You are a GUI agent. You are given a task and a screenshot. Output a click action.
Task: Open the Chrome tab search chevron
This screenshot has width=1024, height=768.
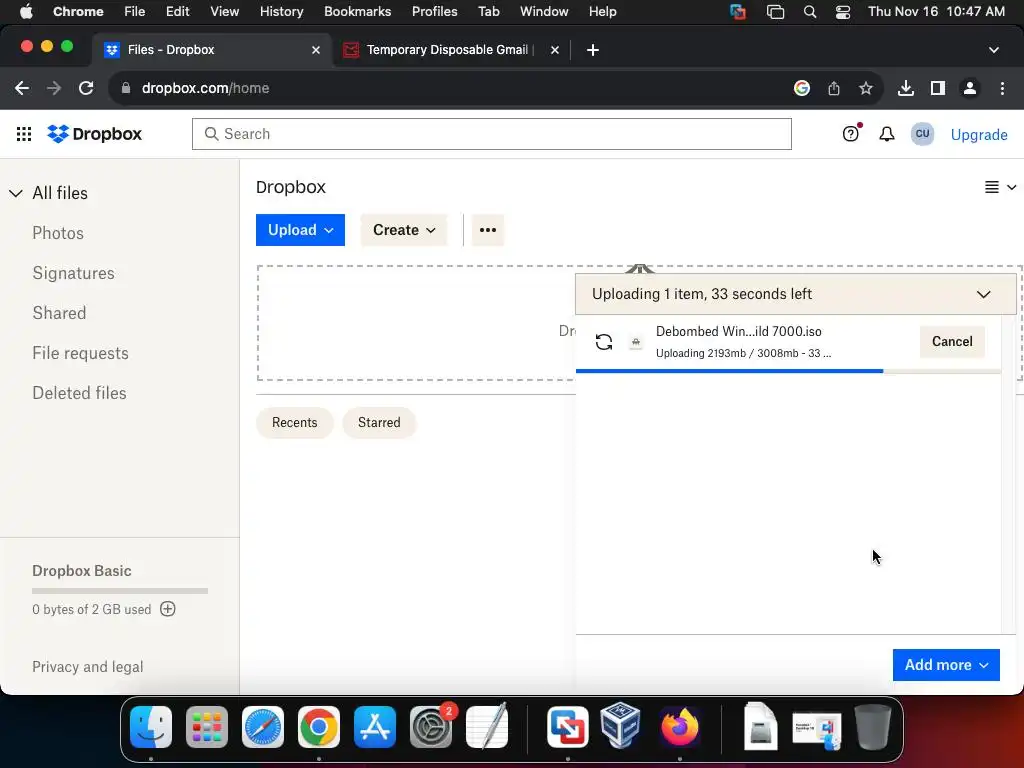tap(993, 50)
